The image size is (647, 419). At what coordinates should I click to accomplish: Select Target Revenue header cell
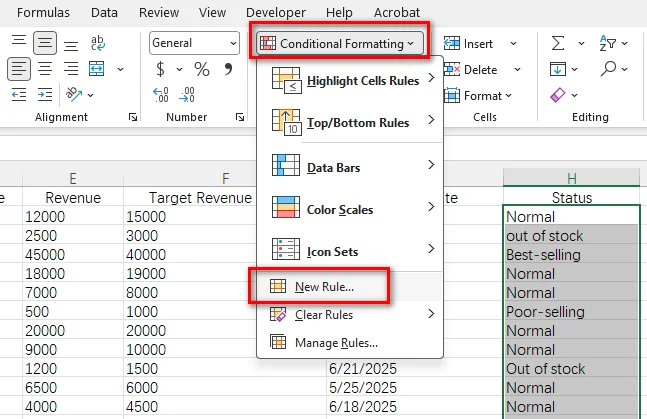200,197
